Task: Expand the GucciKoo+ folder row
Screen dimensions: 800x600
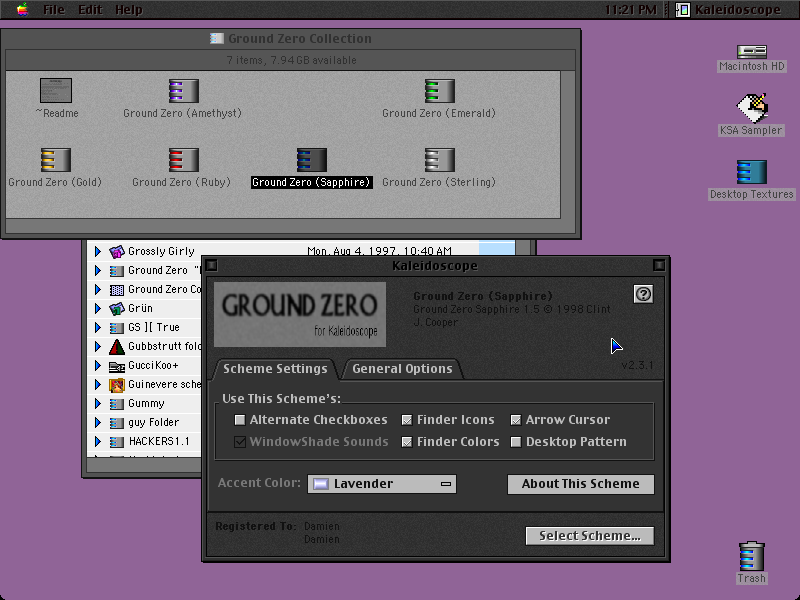Action: (x=97, y=366)
